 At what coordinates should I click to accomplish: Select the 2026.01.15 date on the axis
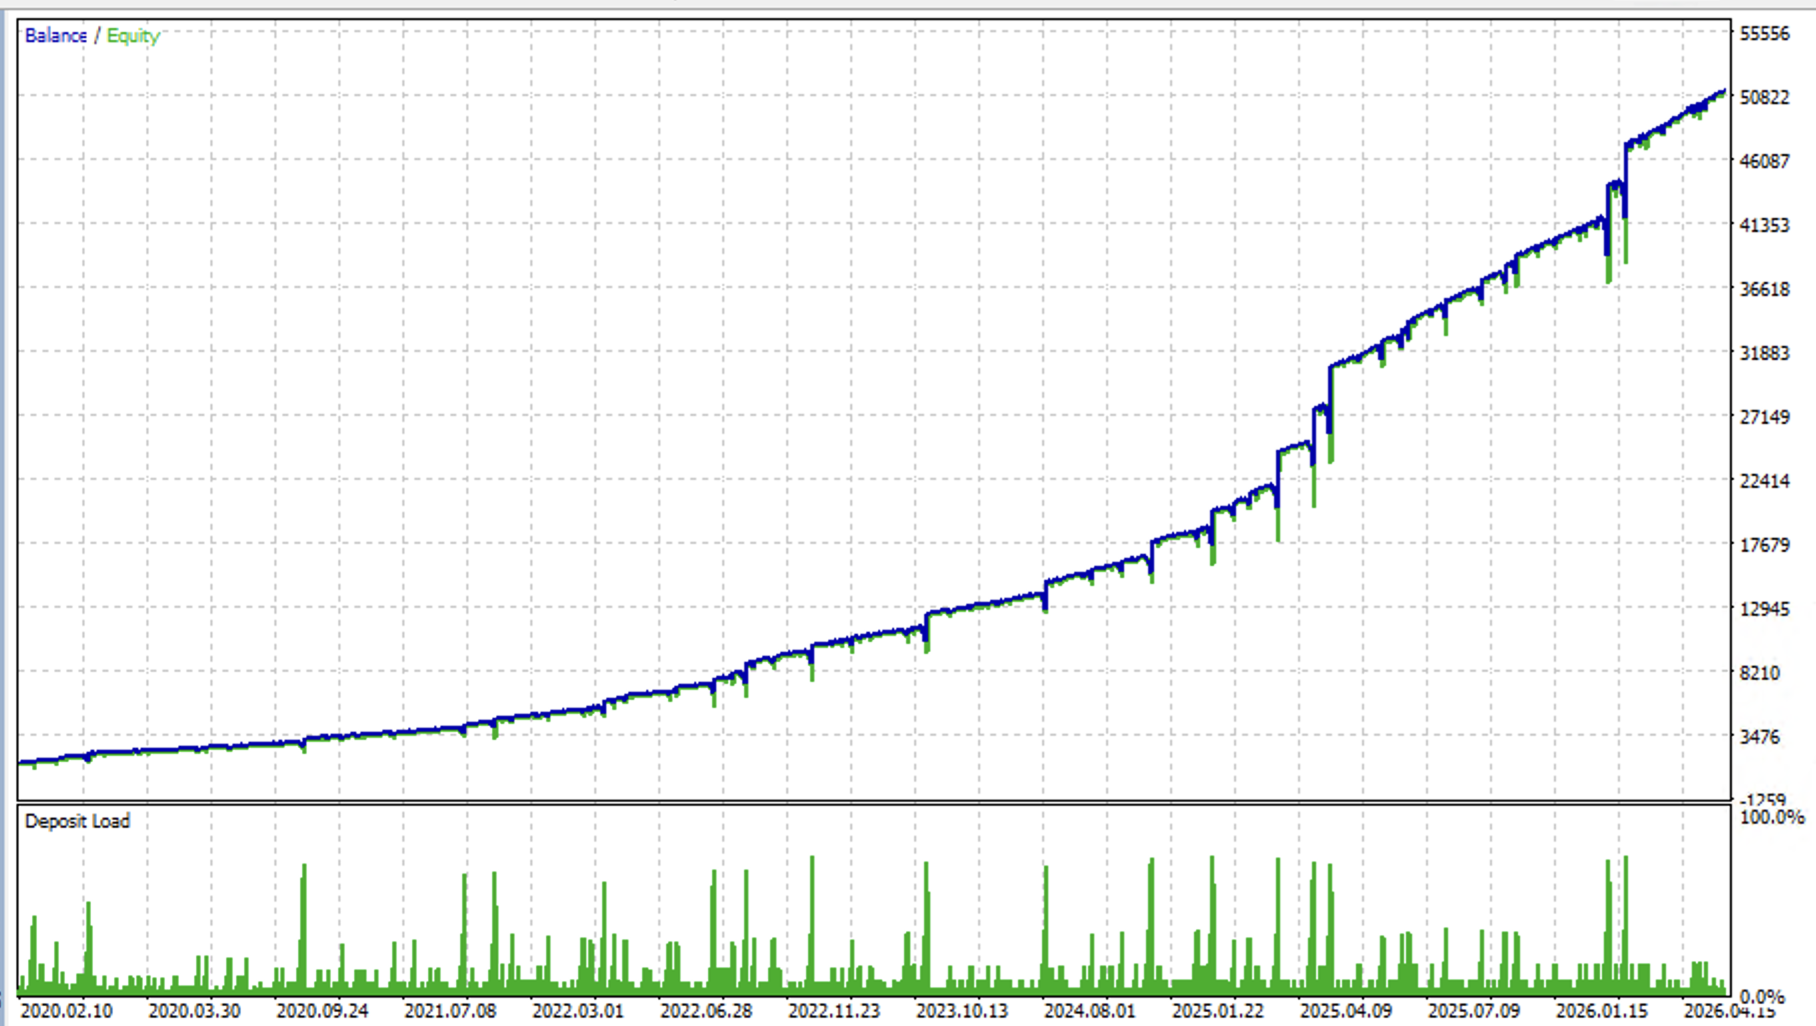pyautogui.click(x=1602, y=1011)
